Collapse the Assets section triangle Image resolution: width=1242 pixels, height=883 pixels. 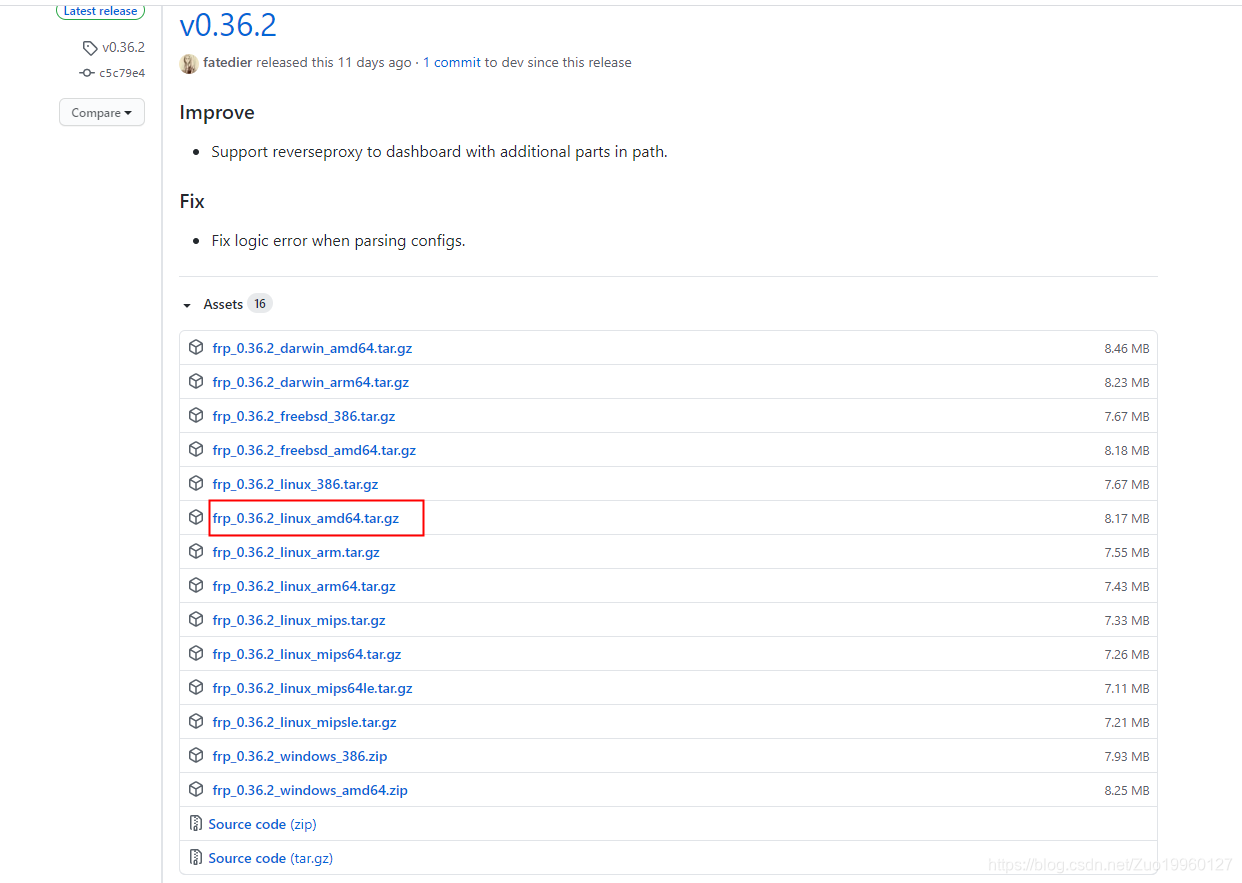click(x=187, y=305)
